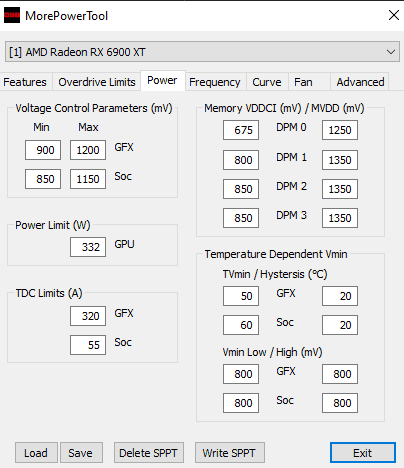Screen dimensions: 404x468
Task: Switch to the Advanced tab
Action: [x=360, y=82]
